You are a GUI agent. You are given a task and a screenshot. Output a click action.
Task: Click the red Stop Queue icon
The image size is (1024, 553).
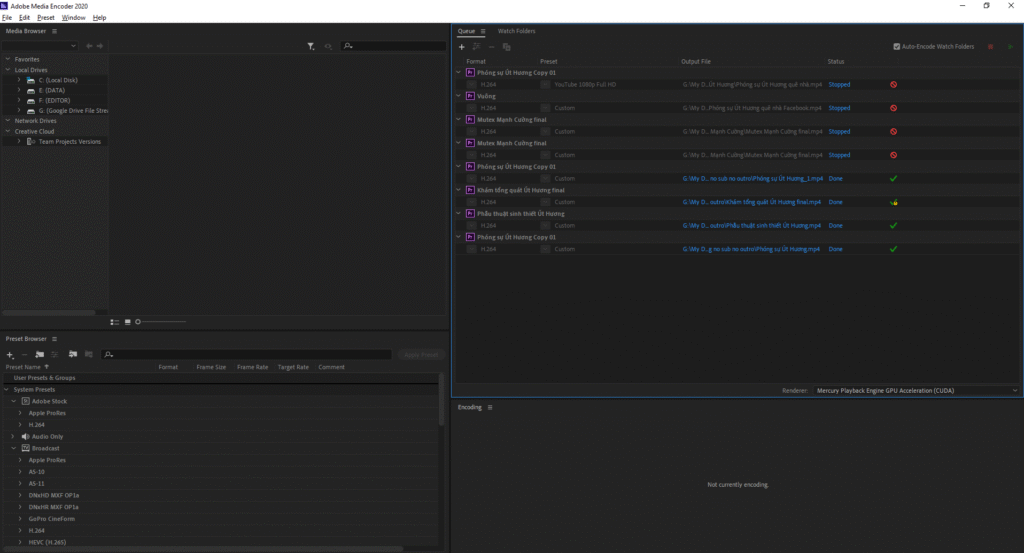click(x=991, y=47)
